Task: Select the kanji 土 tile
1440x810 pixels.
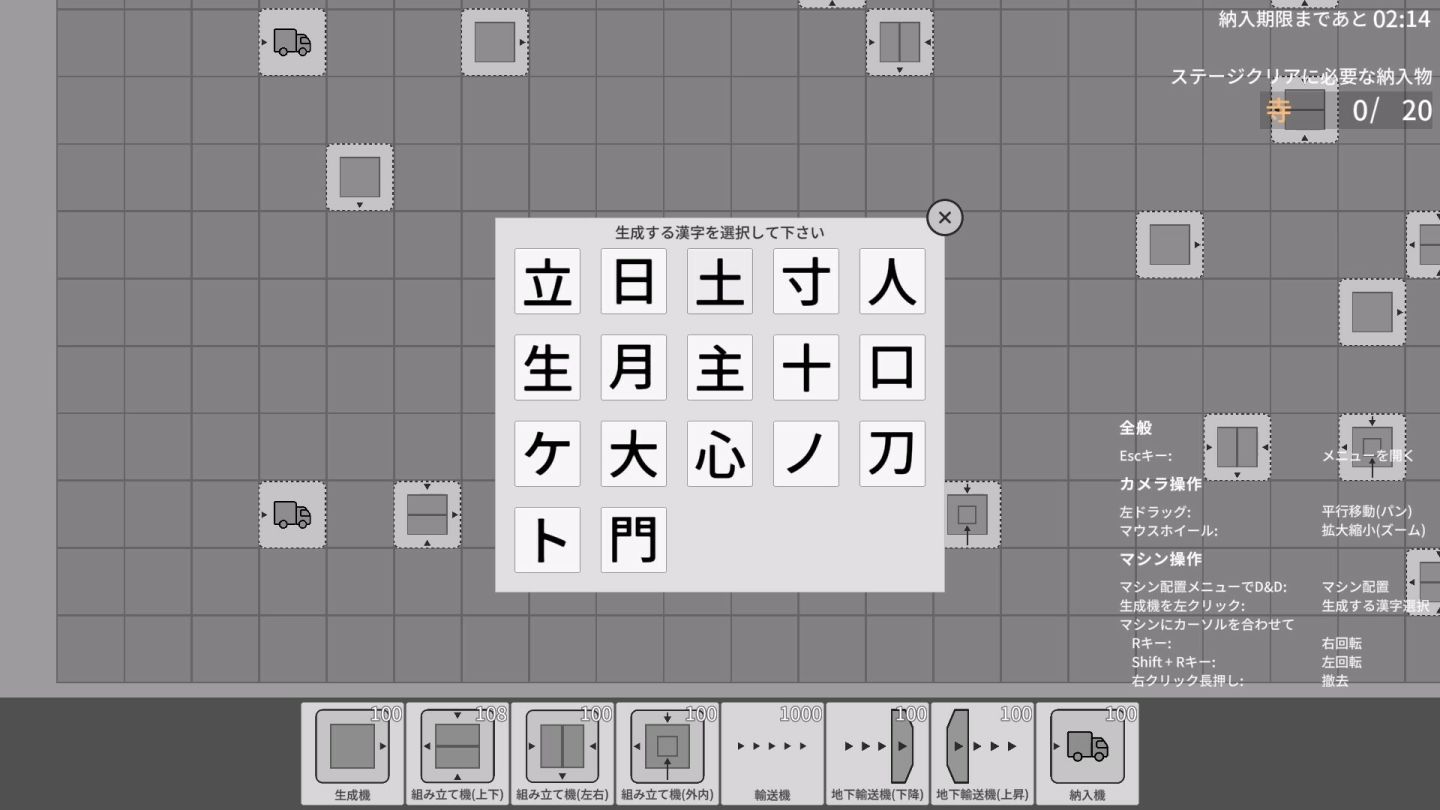Action: pyautogui.click(x=720, y=281)
